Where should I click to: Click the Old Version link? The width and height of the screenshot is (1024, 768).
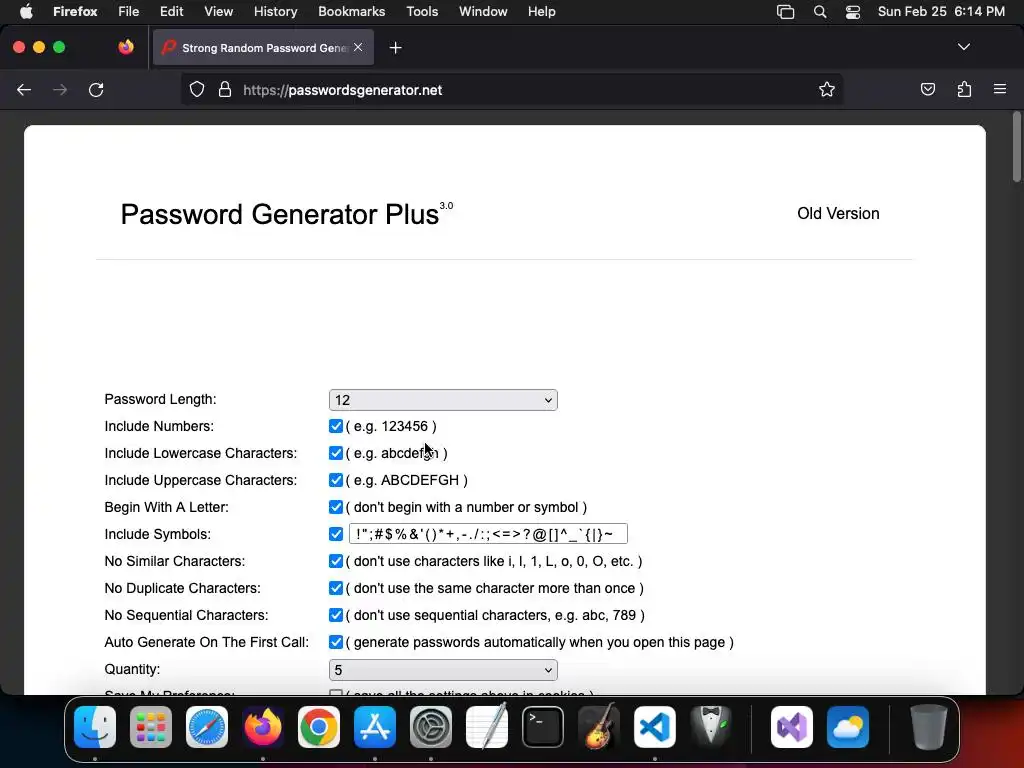pos(838,214)
